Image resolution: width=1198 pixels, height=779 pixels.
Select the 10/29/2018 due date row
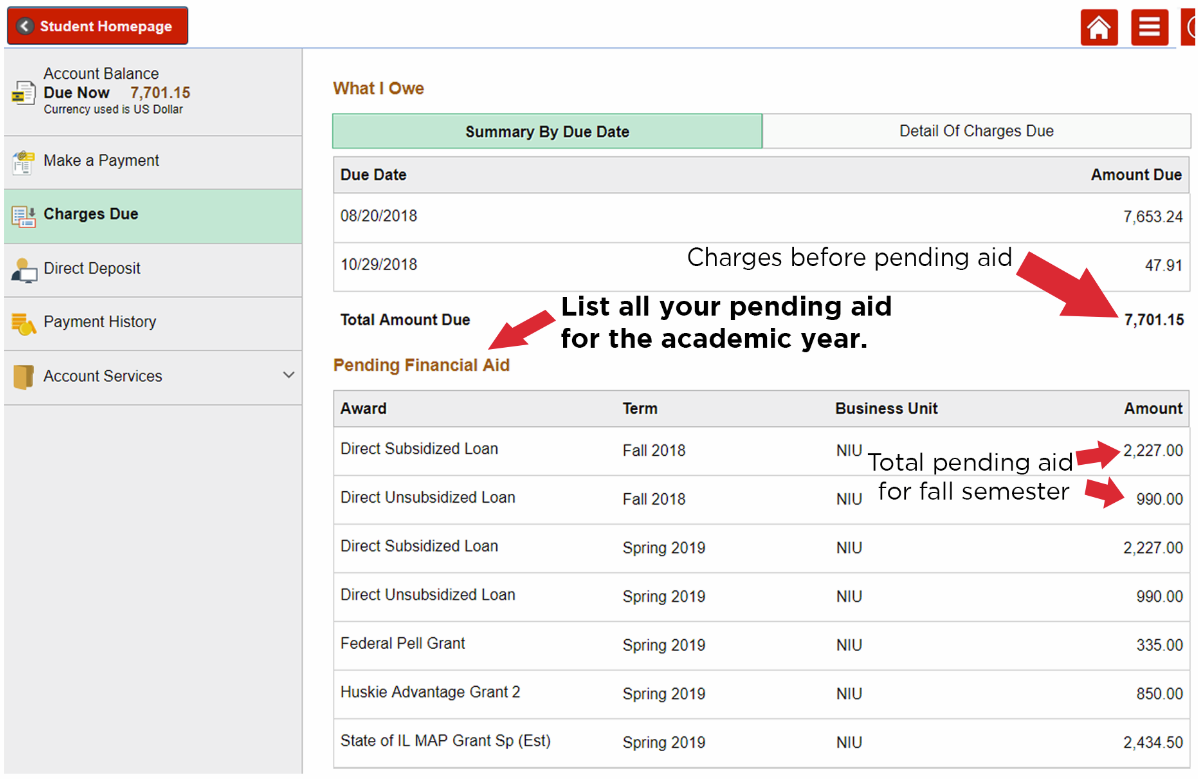pos(500,266)
